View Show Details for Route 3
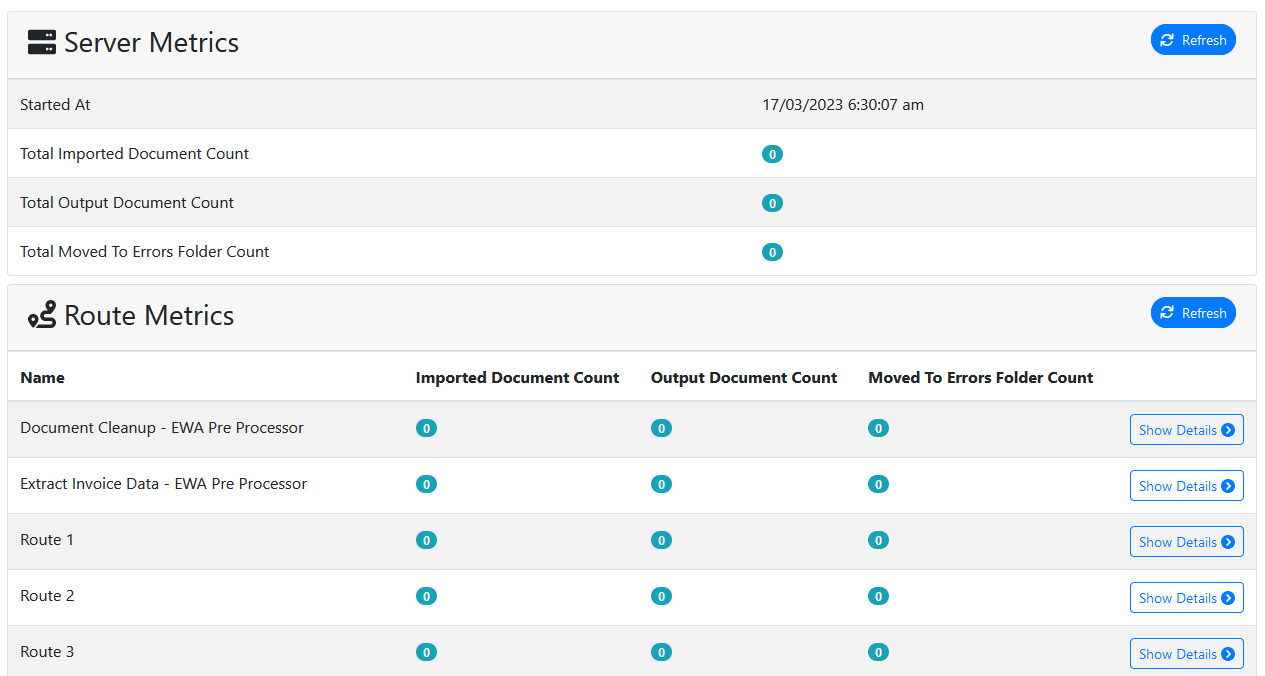 1186,654
